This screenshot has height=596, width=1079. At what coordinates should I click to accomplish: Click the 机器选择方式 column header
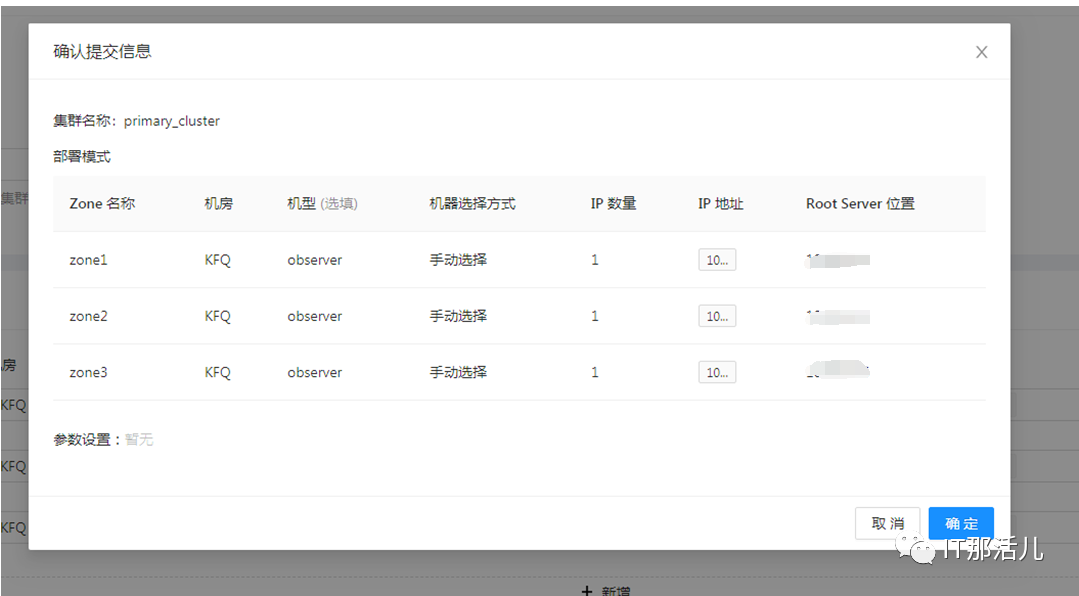click(x=472, y=204)
